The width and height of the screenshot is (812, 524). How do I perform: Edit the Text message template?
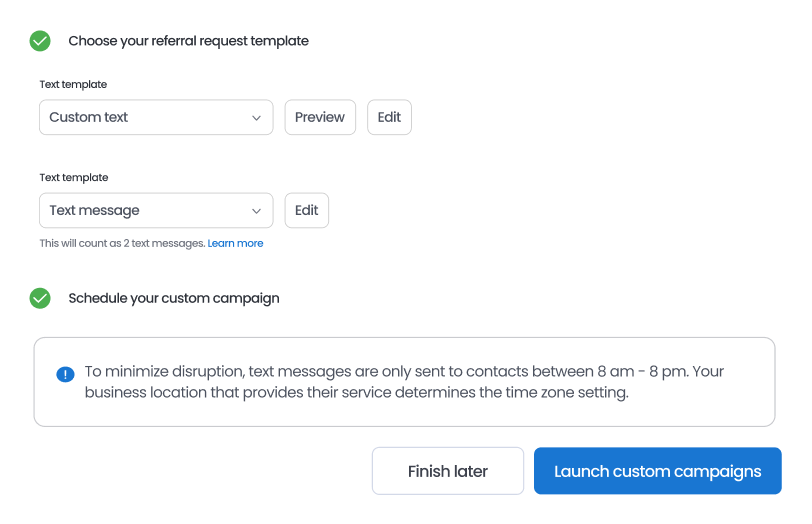(x=306, y=210)
